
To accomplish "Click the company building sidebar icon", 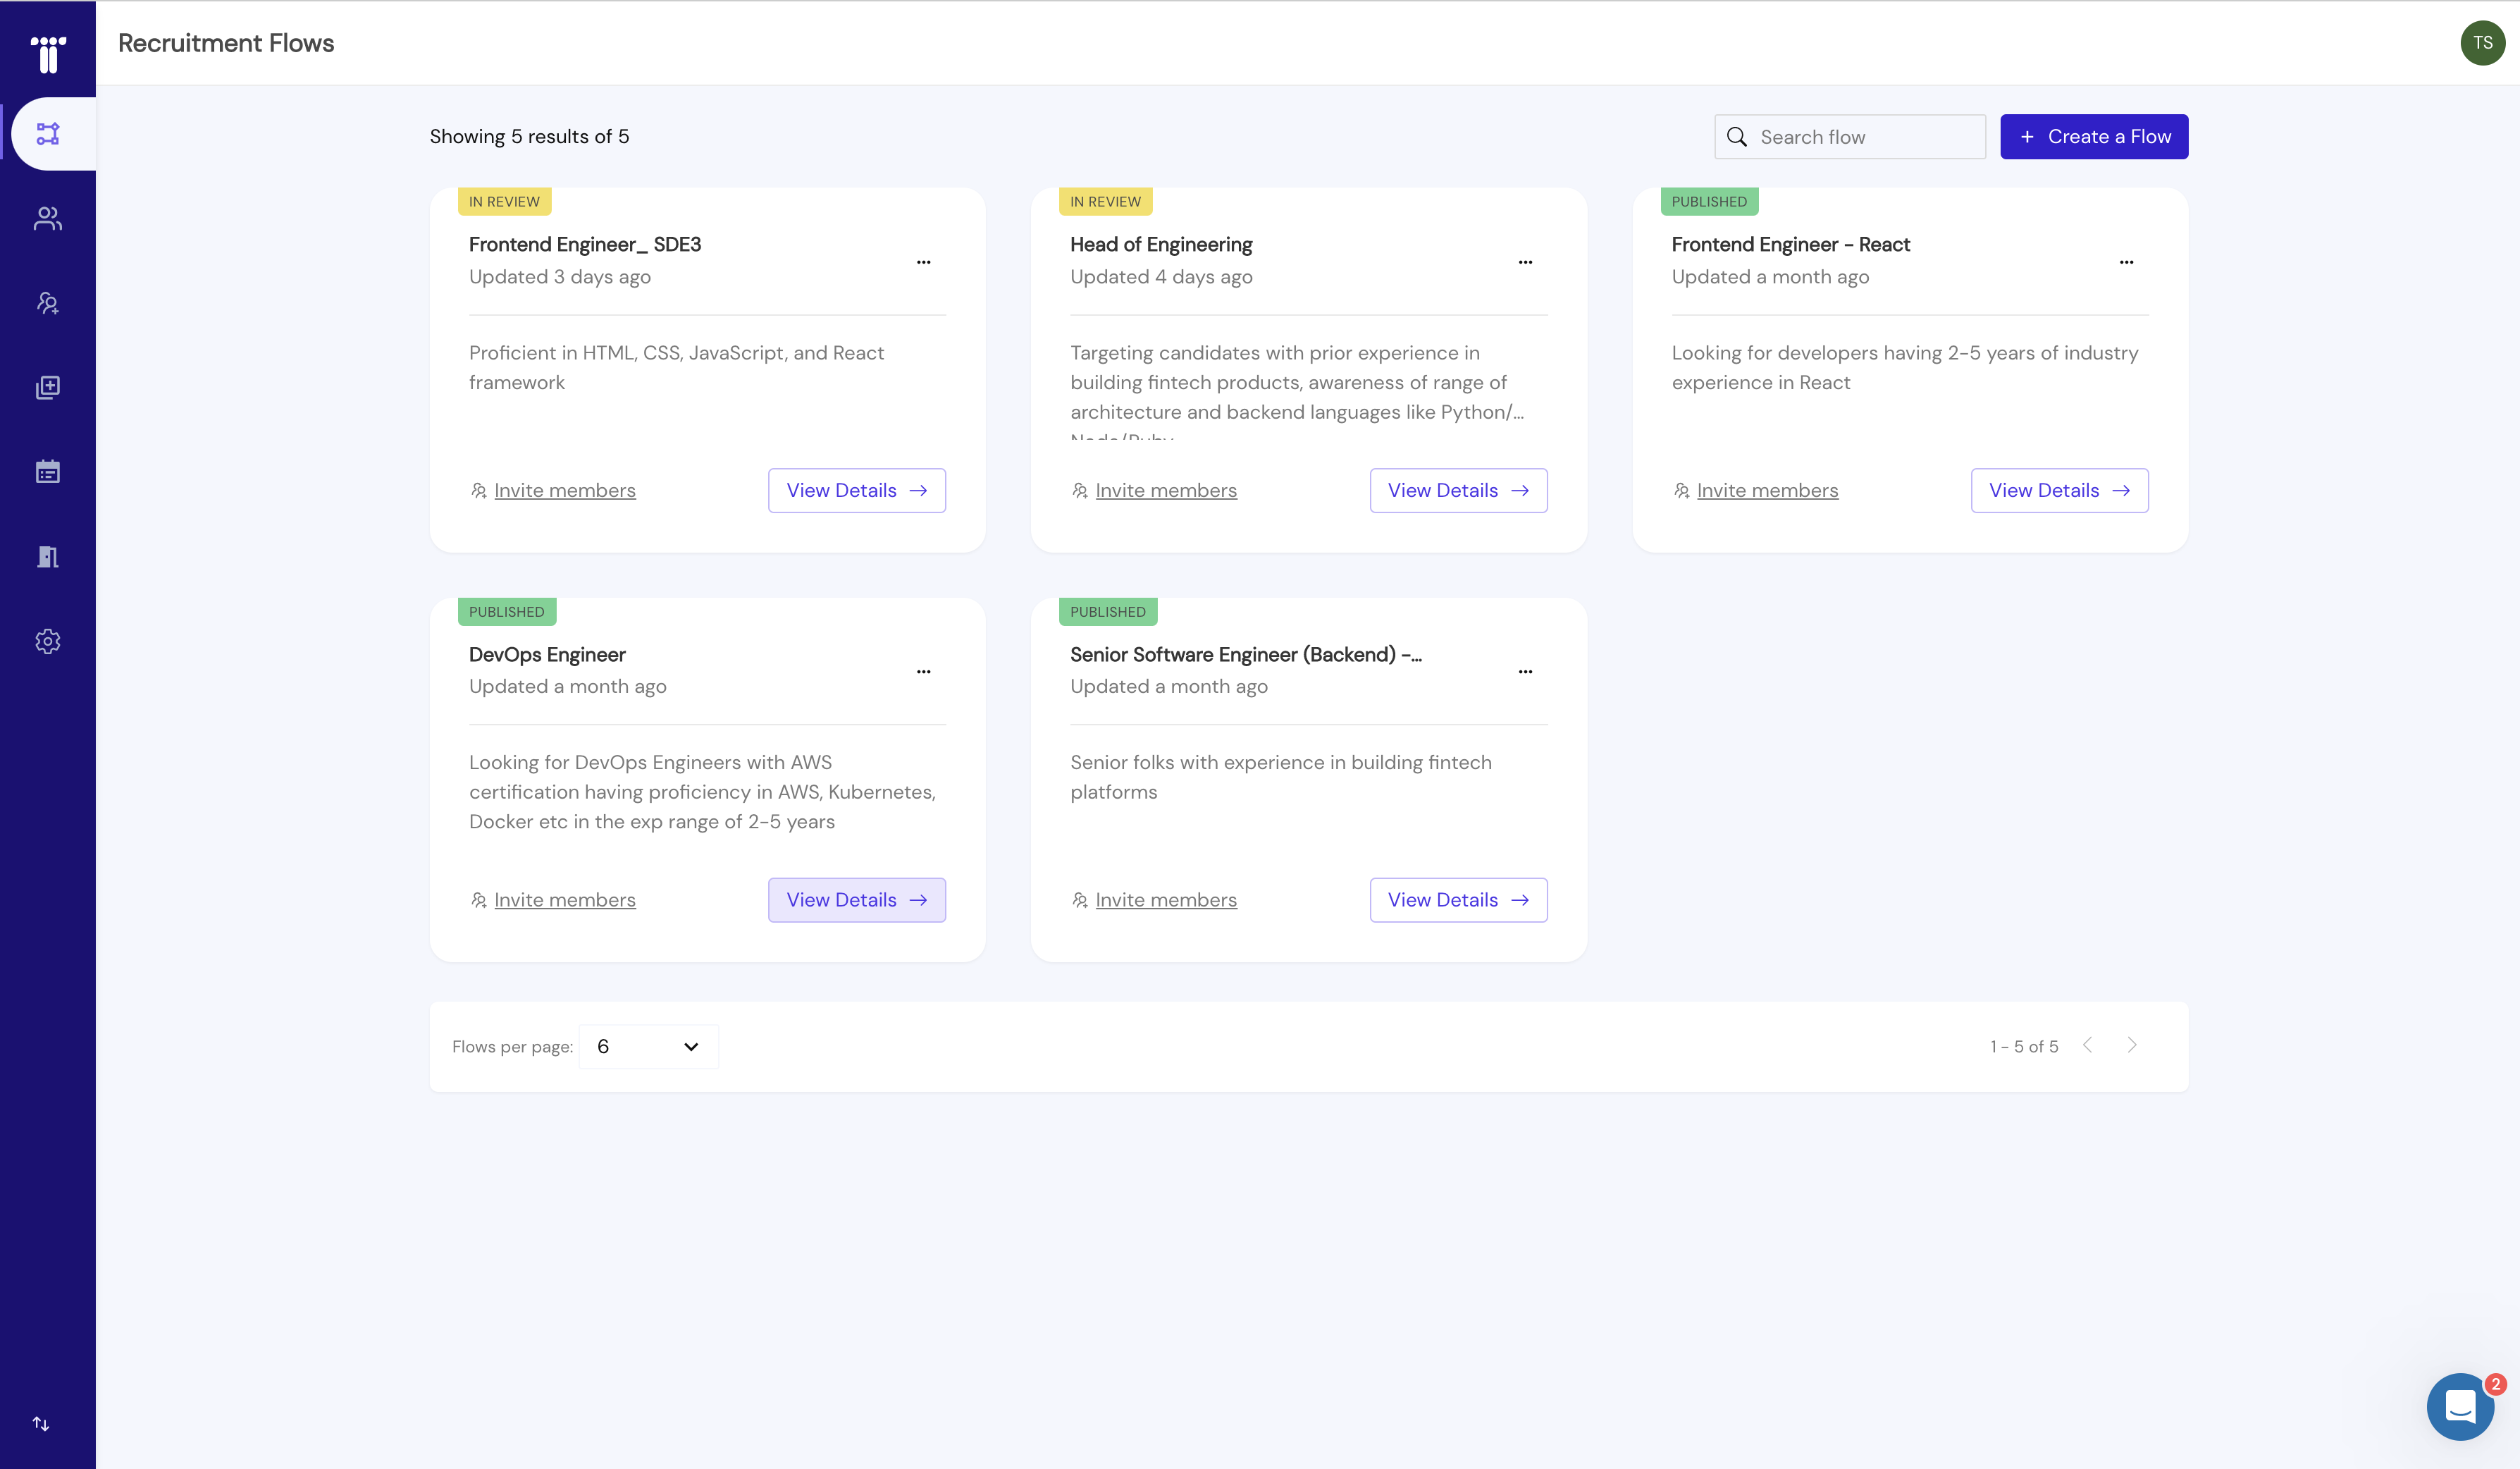I will coord(48,557).
